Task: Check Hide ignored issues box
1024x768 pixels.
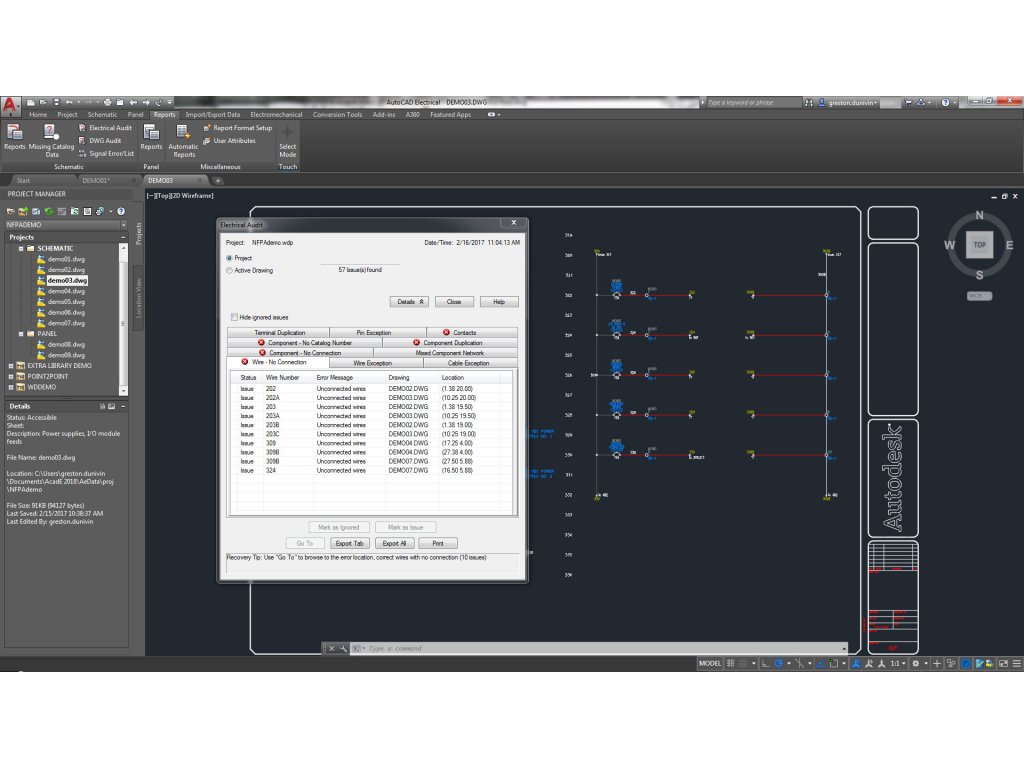Action: tap(234, 317)
